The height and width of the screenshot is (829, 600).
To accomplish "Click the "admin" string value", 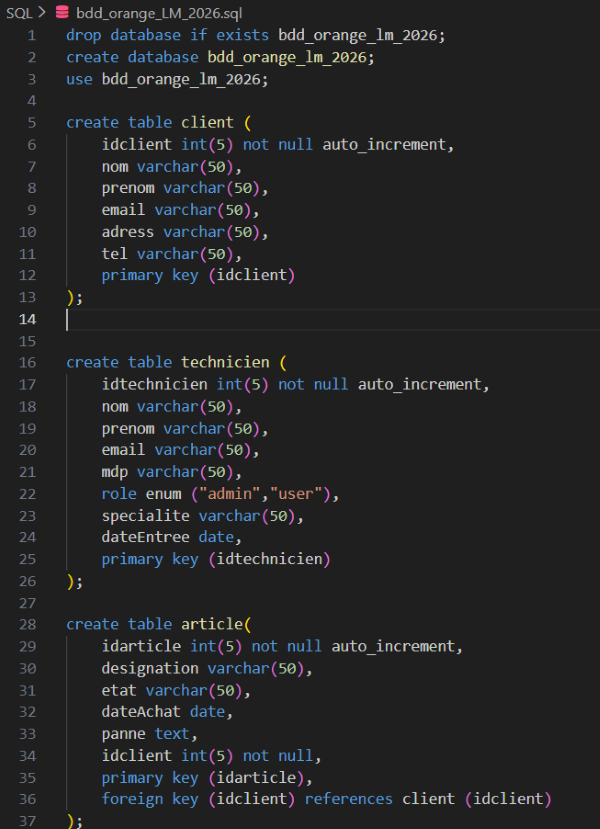I will click(x=229, y=494).
